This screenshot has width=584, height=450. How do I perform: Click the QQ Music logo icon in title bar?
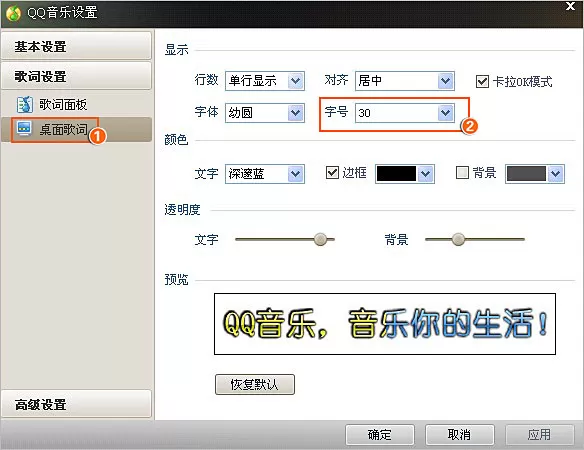[13, 13]
